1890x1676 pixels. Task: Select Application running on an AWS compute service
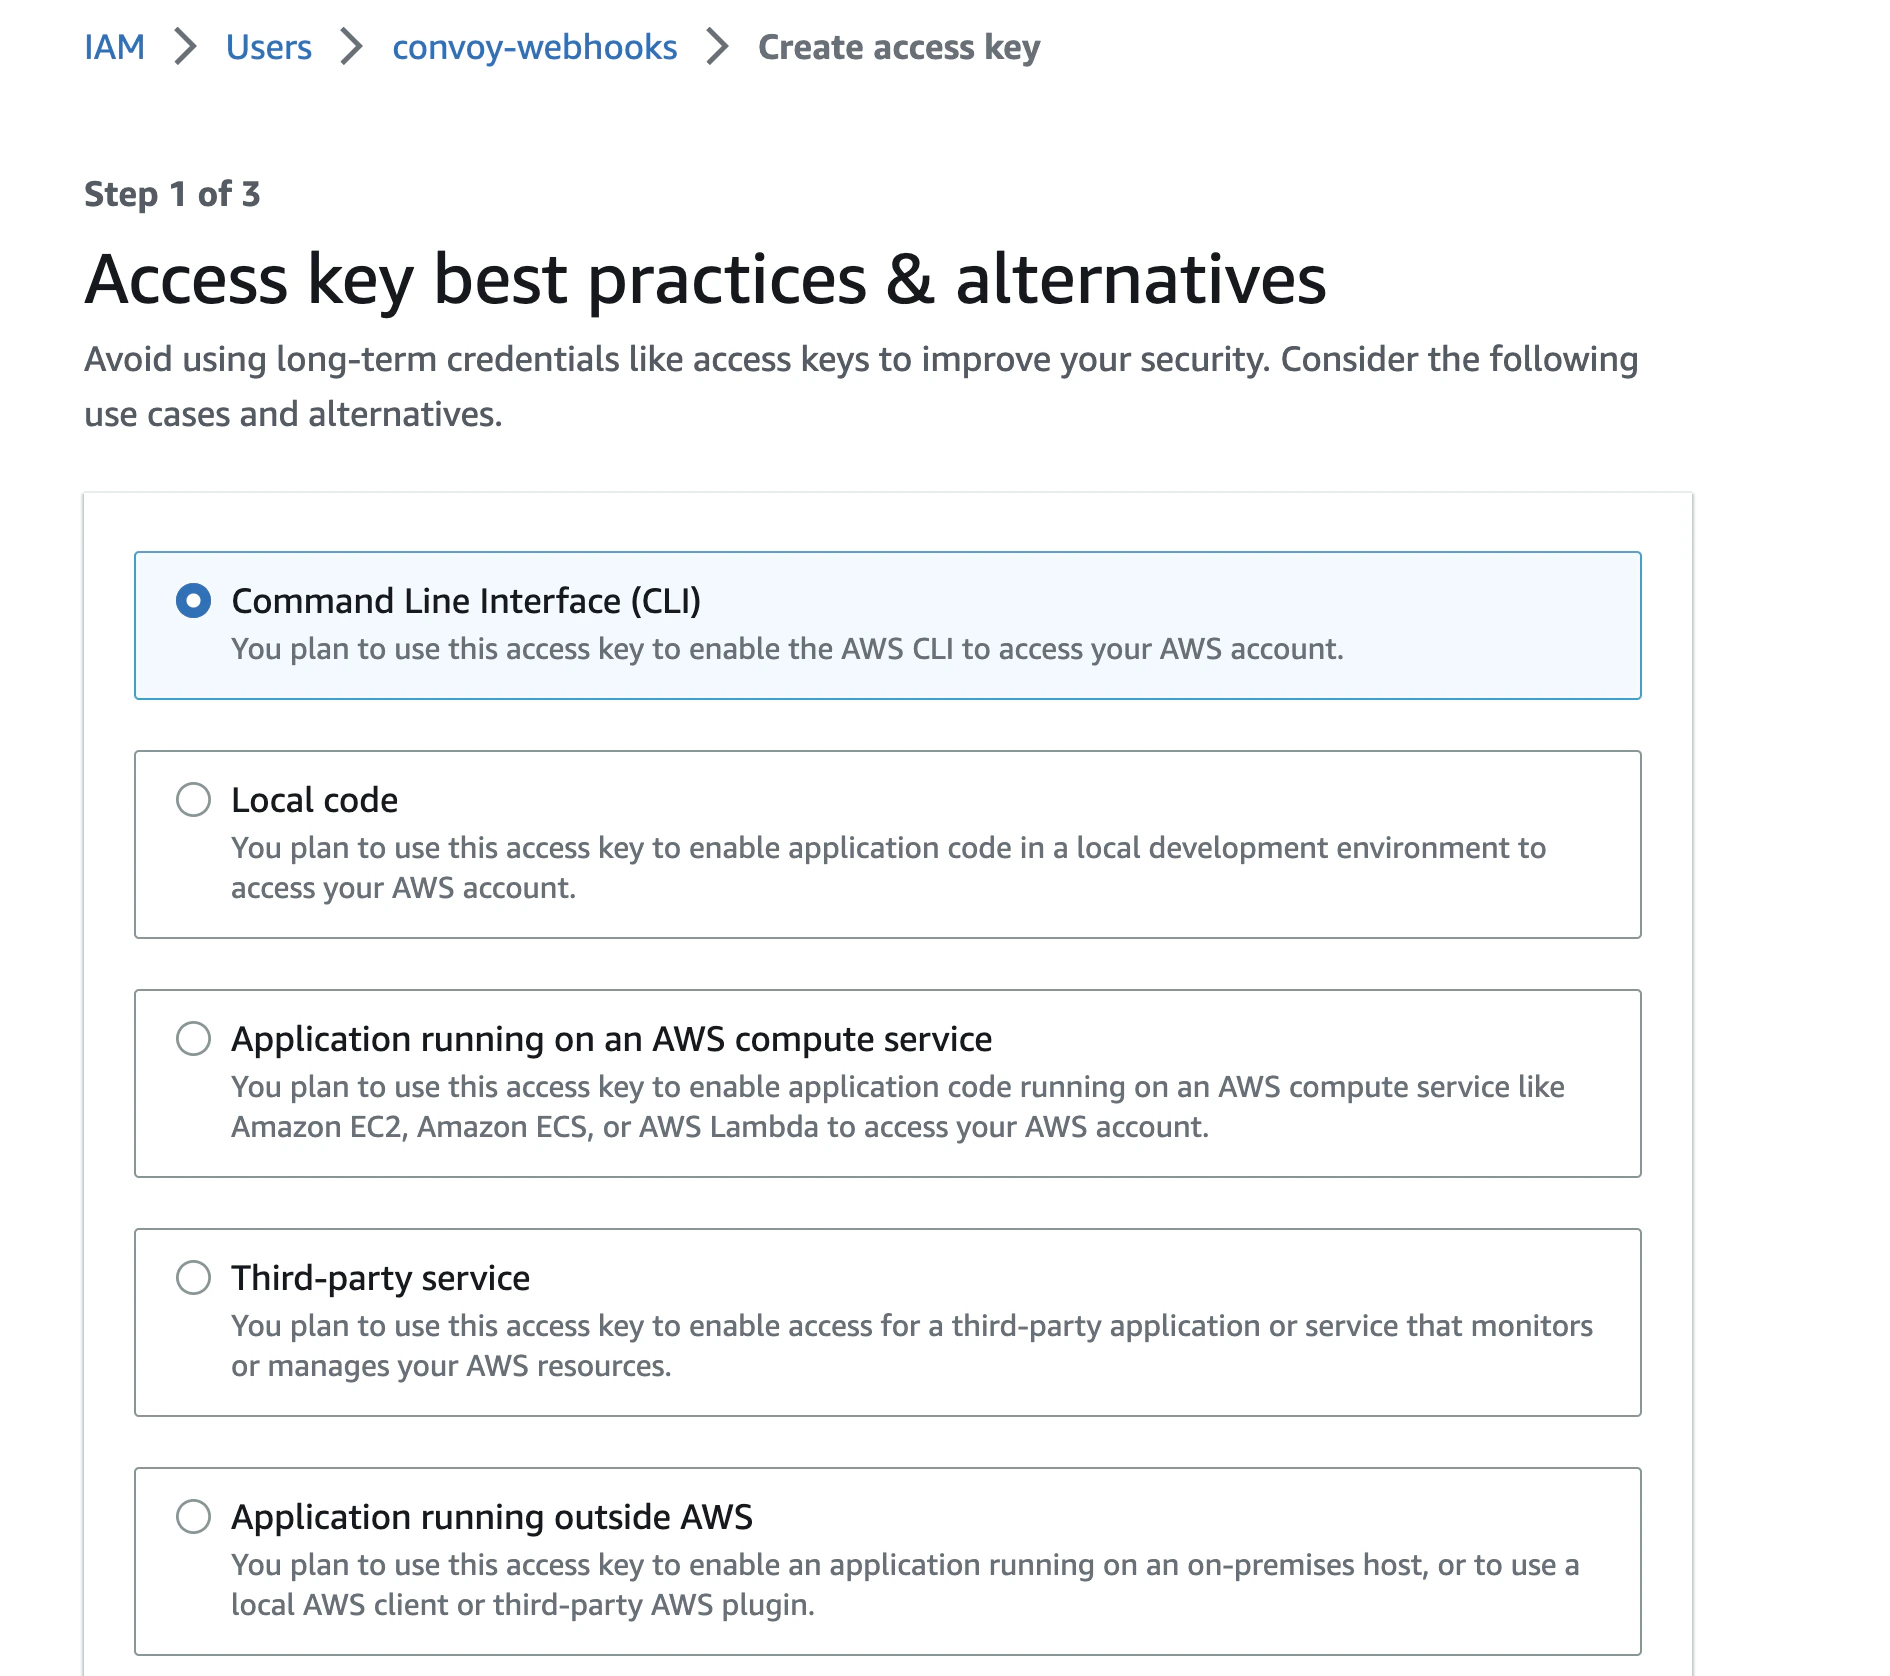194,1039
